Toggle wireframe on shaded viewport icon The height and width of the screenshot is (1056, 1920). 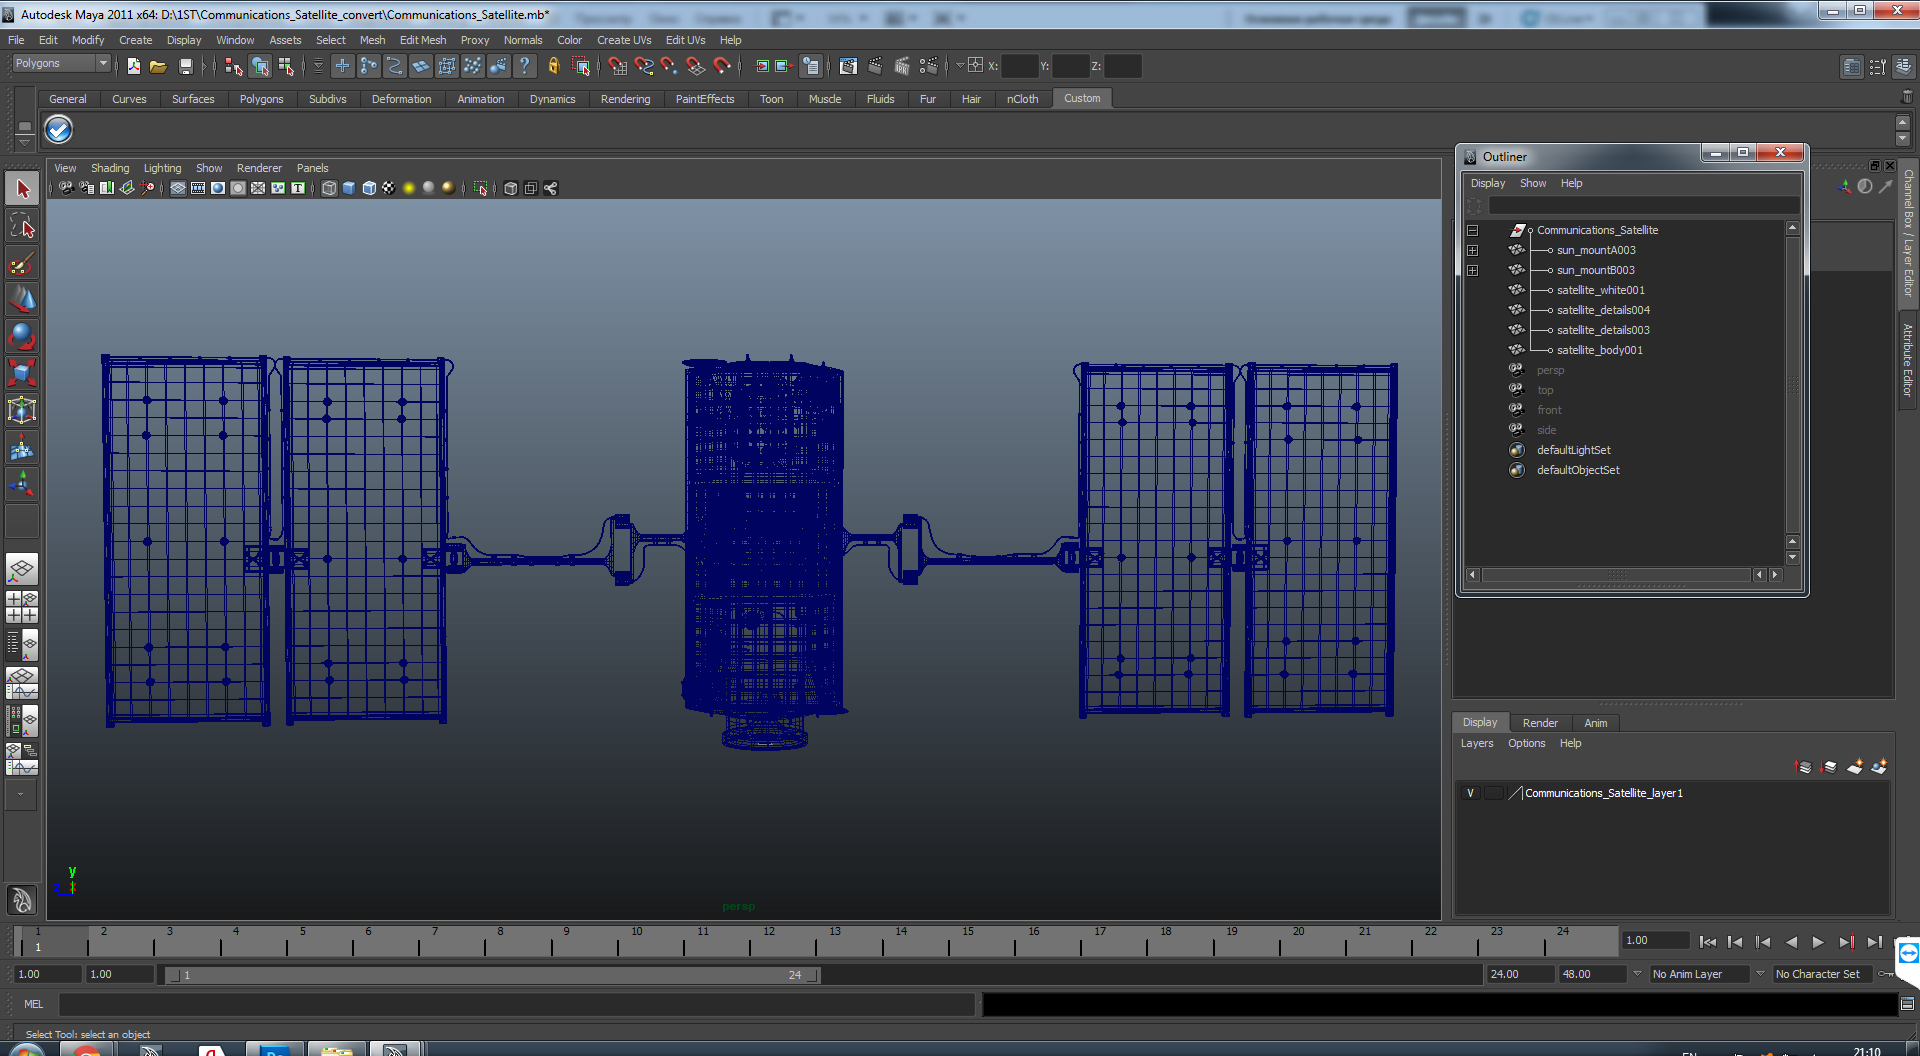pos(368,188)
